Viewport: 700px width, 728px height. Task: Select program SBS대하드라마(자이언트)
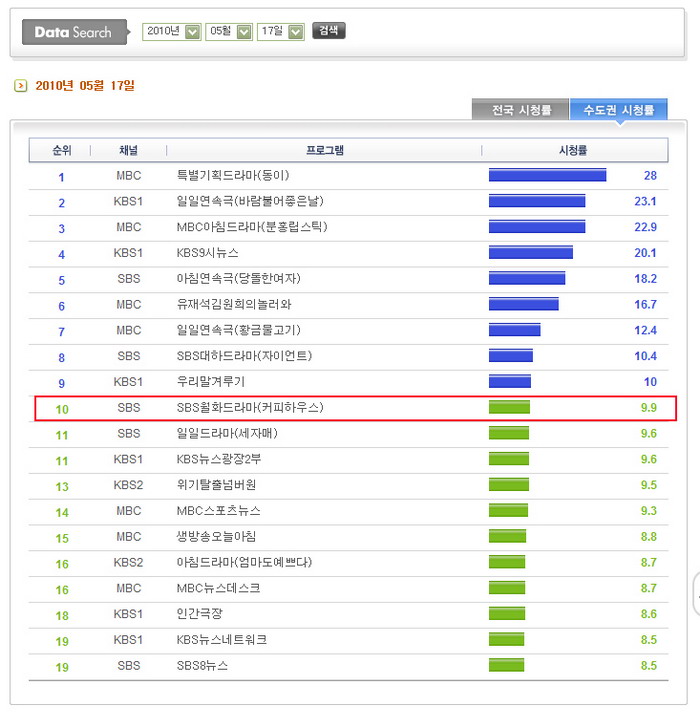(244, 356)
